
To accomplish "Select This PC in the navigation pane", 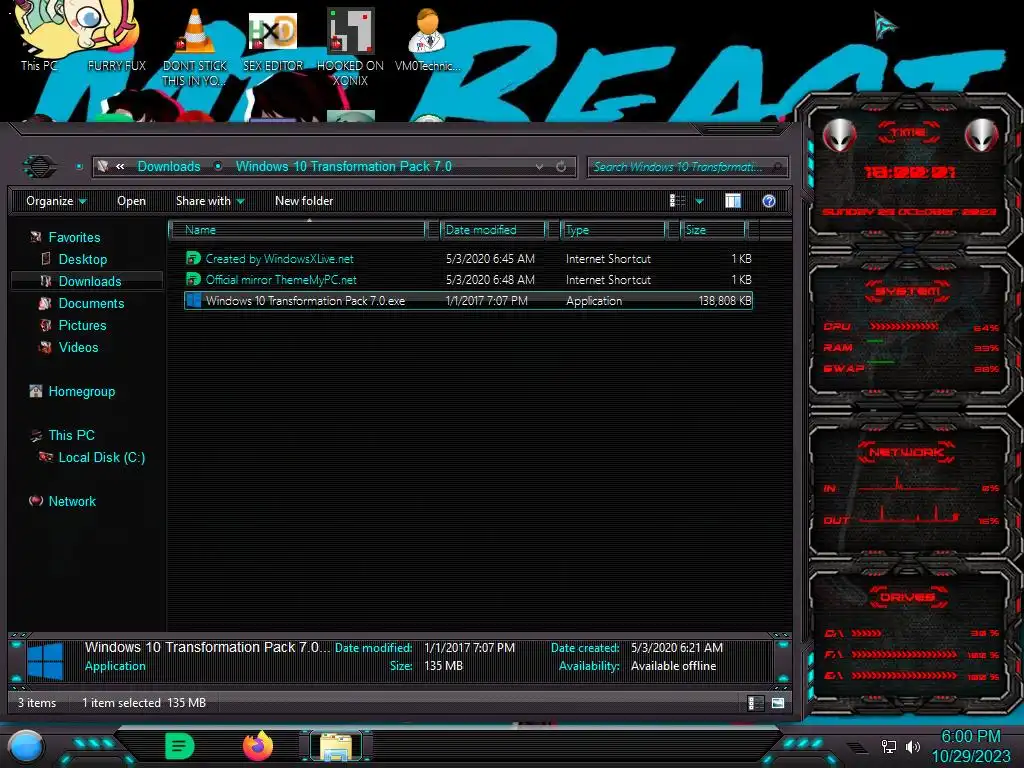I will [x=71, y=435].
